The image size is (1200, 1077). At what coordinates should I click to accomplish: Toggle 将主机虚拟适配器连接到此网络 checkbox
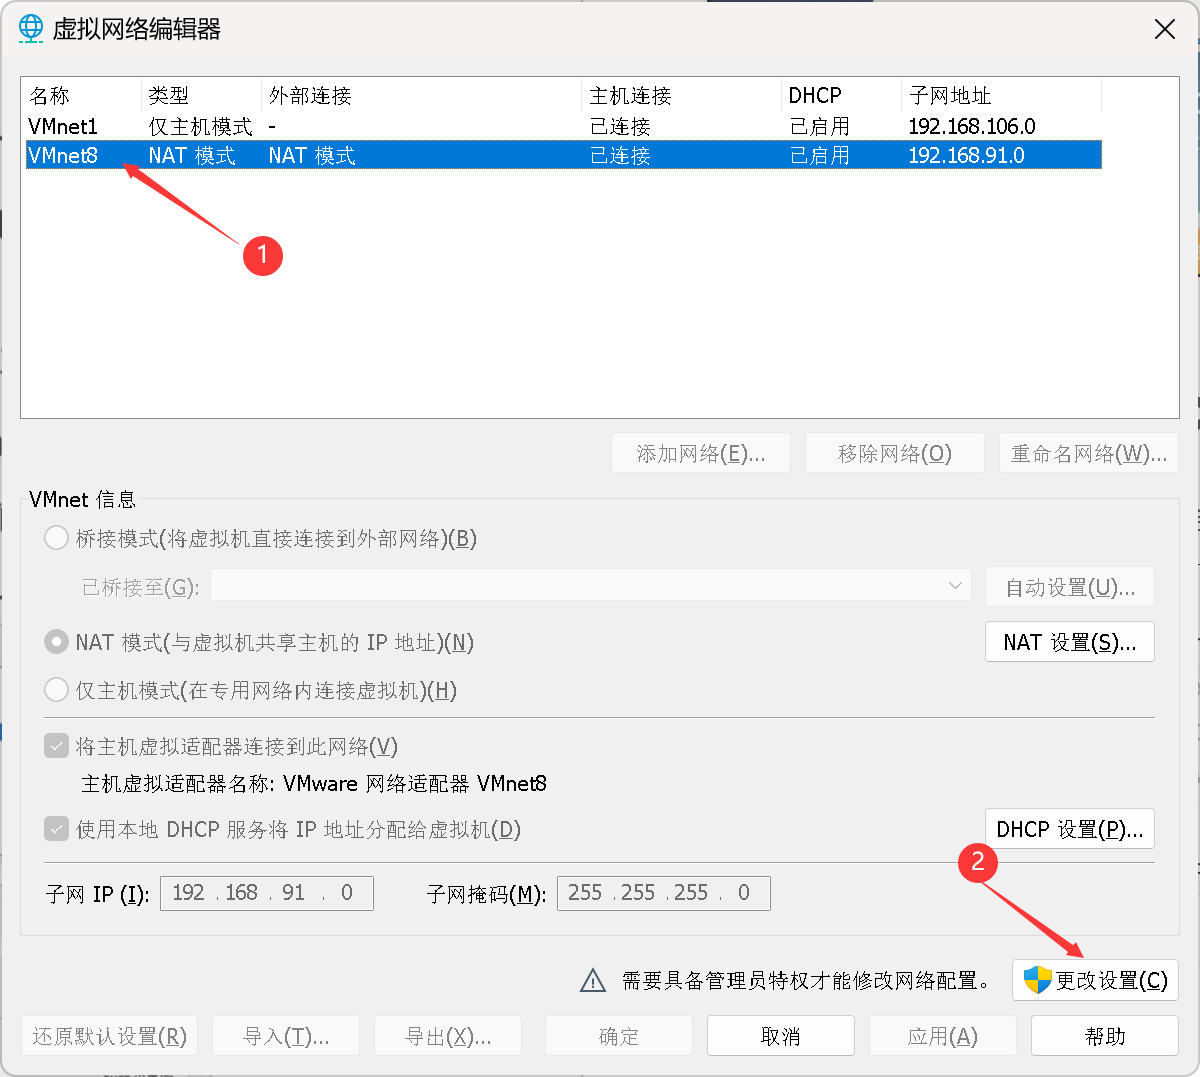click(57, 746)
